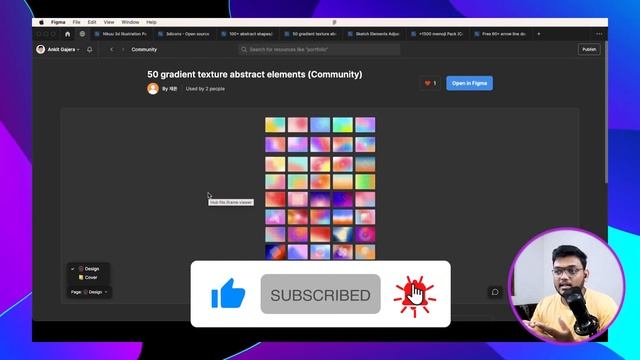Go forward with the right arrow
The image size is (640, 360).
(123, 49)
